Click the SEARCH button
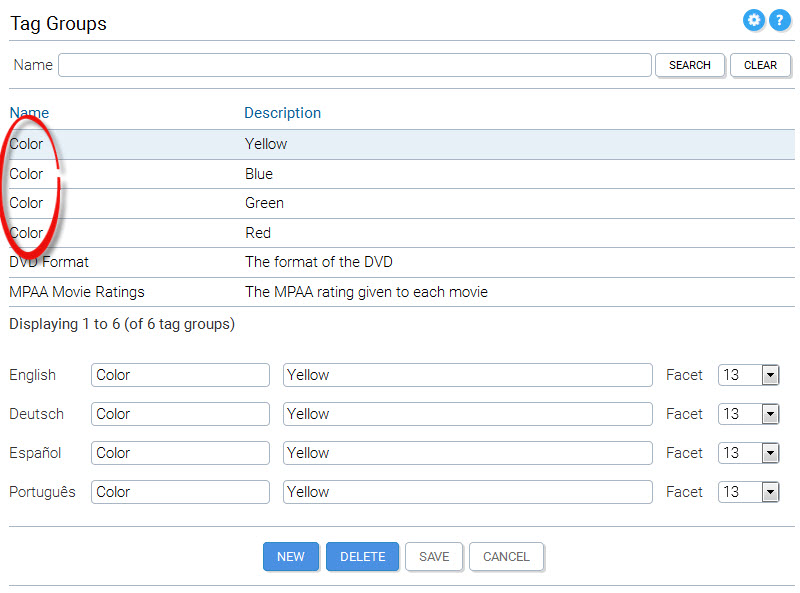Image resolution: width=800 pixels, height=593 pixels. pos(690,65)
